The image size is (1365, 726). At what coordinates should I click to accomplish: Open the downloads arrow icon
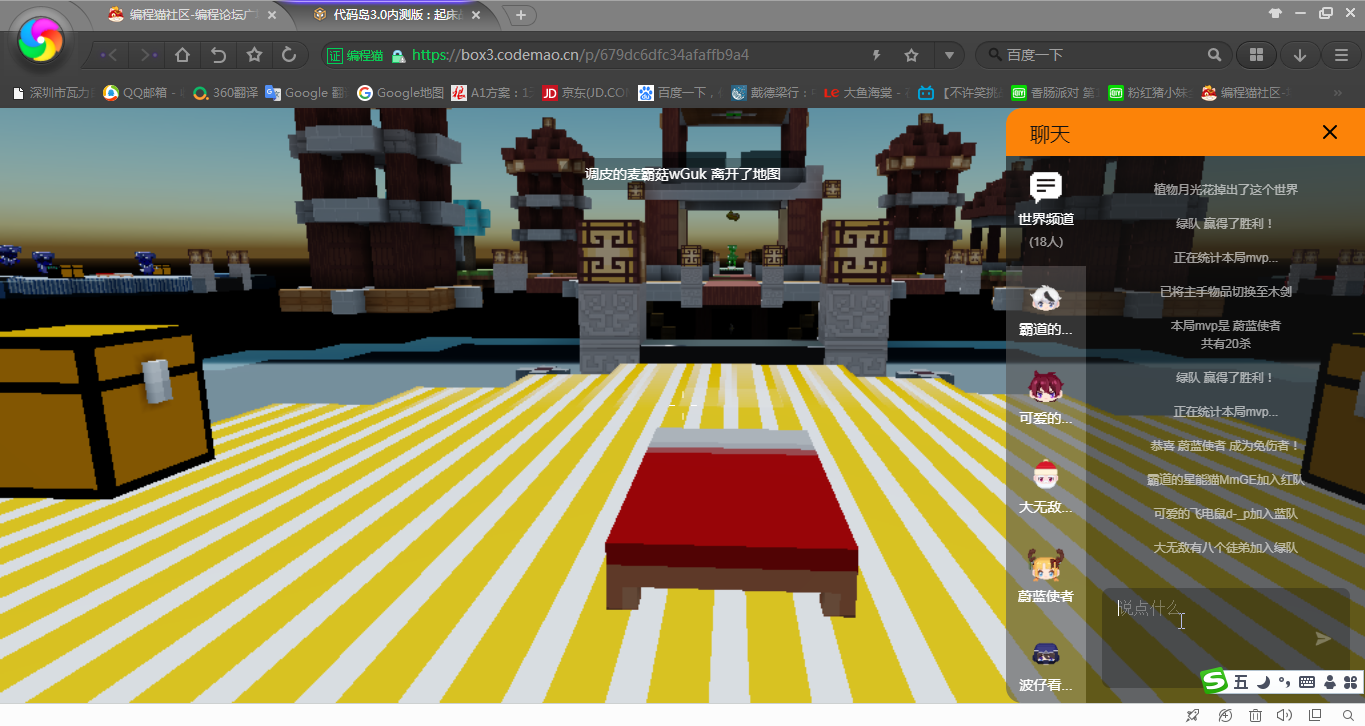tap(1300, 55)
